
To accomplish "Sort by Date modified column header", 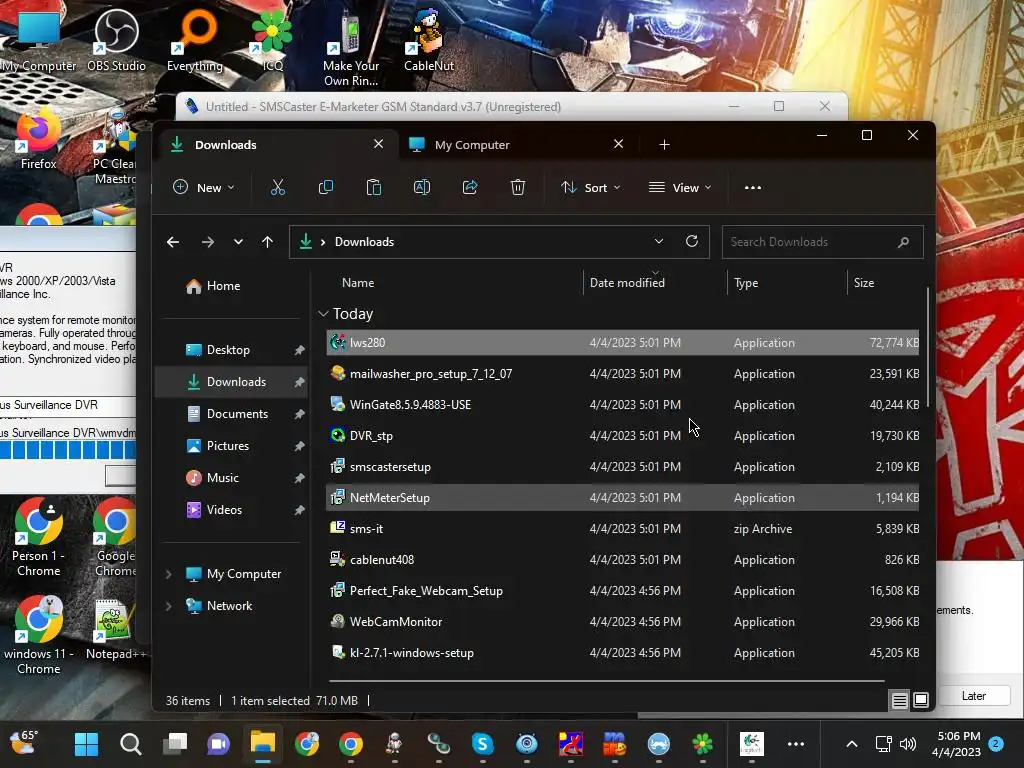I will point(627,283).
